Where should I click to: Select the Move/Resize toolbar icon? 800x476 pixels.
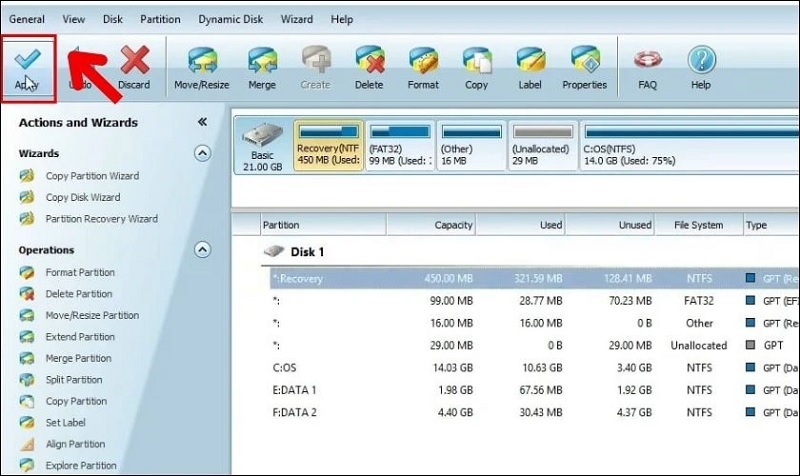pos(200,62)
